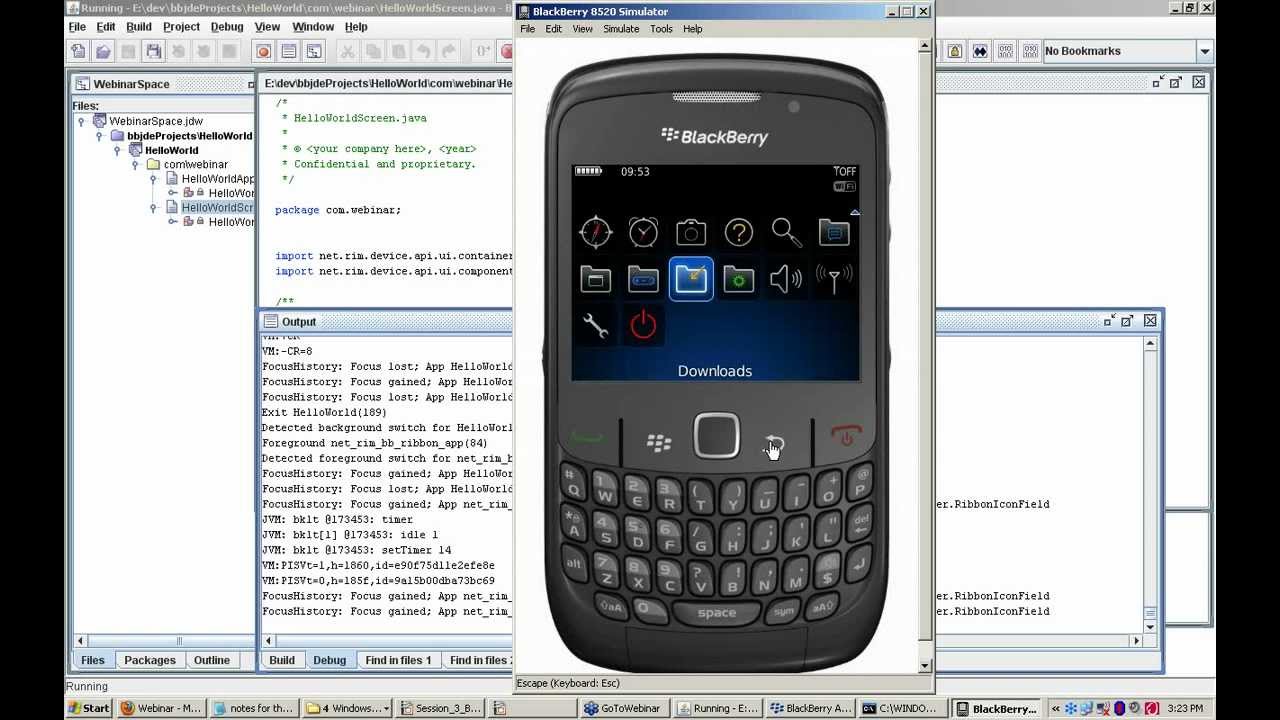
Task: Open the Search magnifier icon on the phone
Action: (x=786, y=233)
